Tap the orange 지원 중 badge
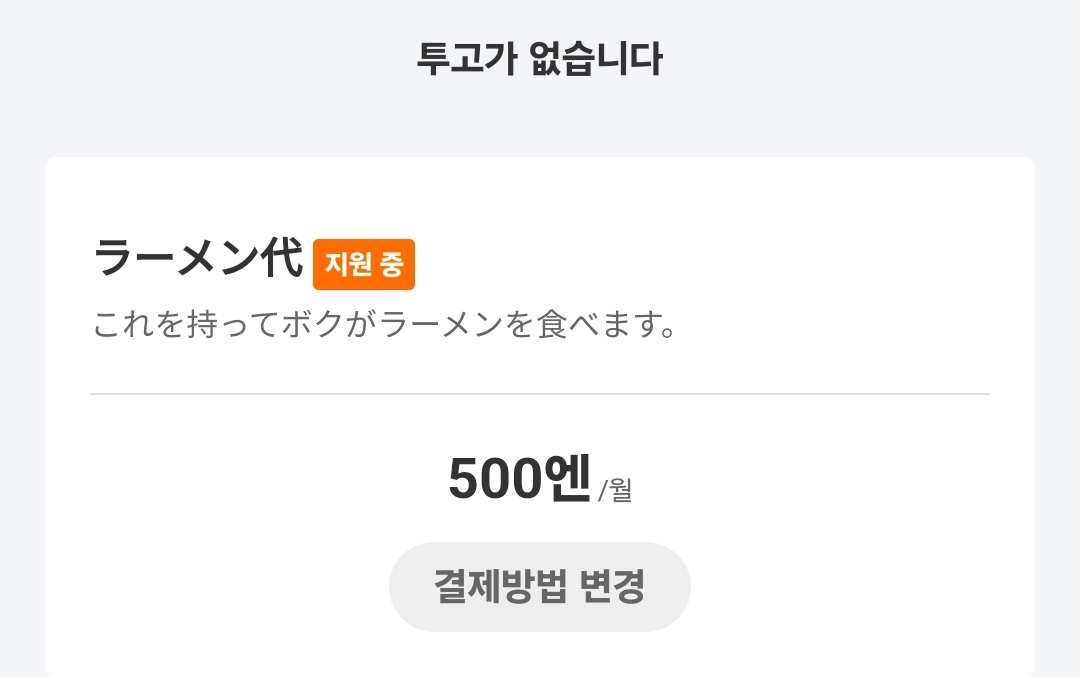Image resolution: width=1080 pixels, height=677 pixels. coord(364,264)
